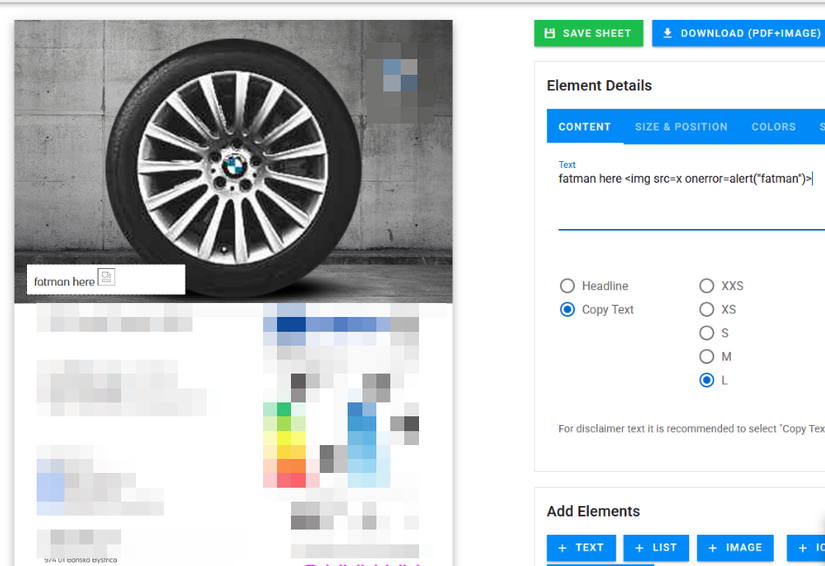This screenshot has width=825, height=566.
Task: Click DOWNLOAD (PDF+IMAGE) button
Action: click(738, 33)
